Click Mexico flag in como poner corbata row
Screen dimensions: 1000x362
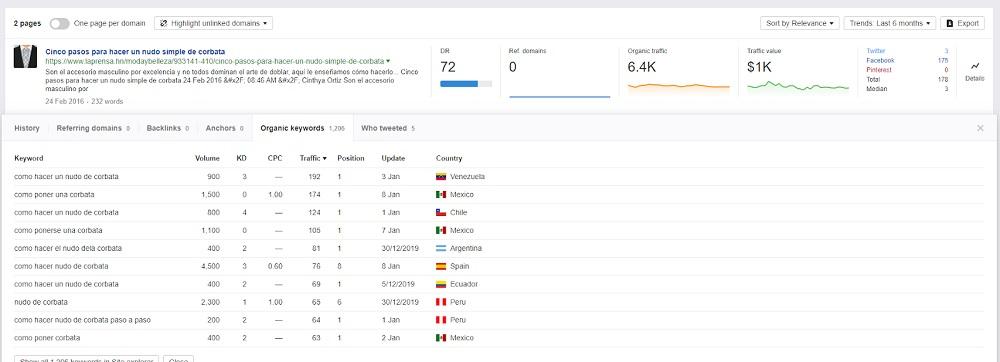(x=441, y=338)
